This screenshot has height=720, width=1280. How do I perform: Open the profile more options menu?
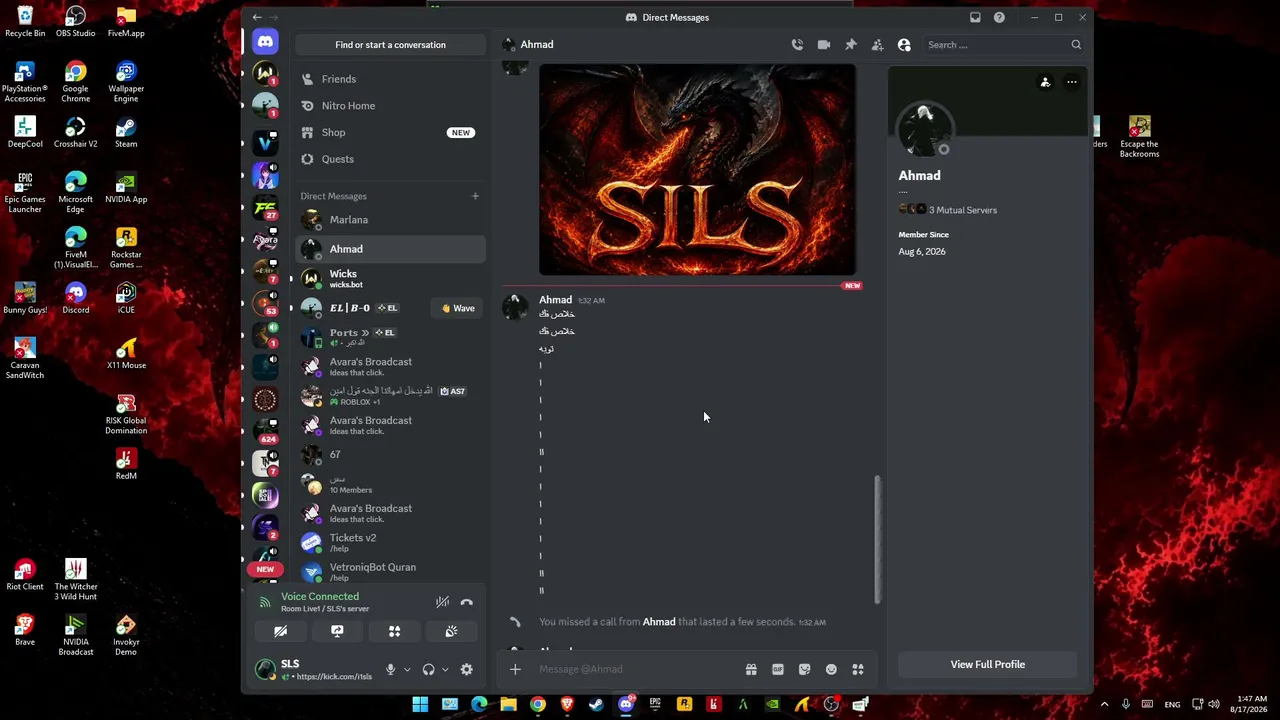(1071, 82)
